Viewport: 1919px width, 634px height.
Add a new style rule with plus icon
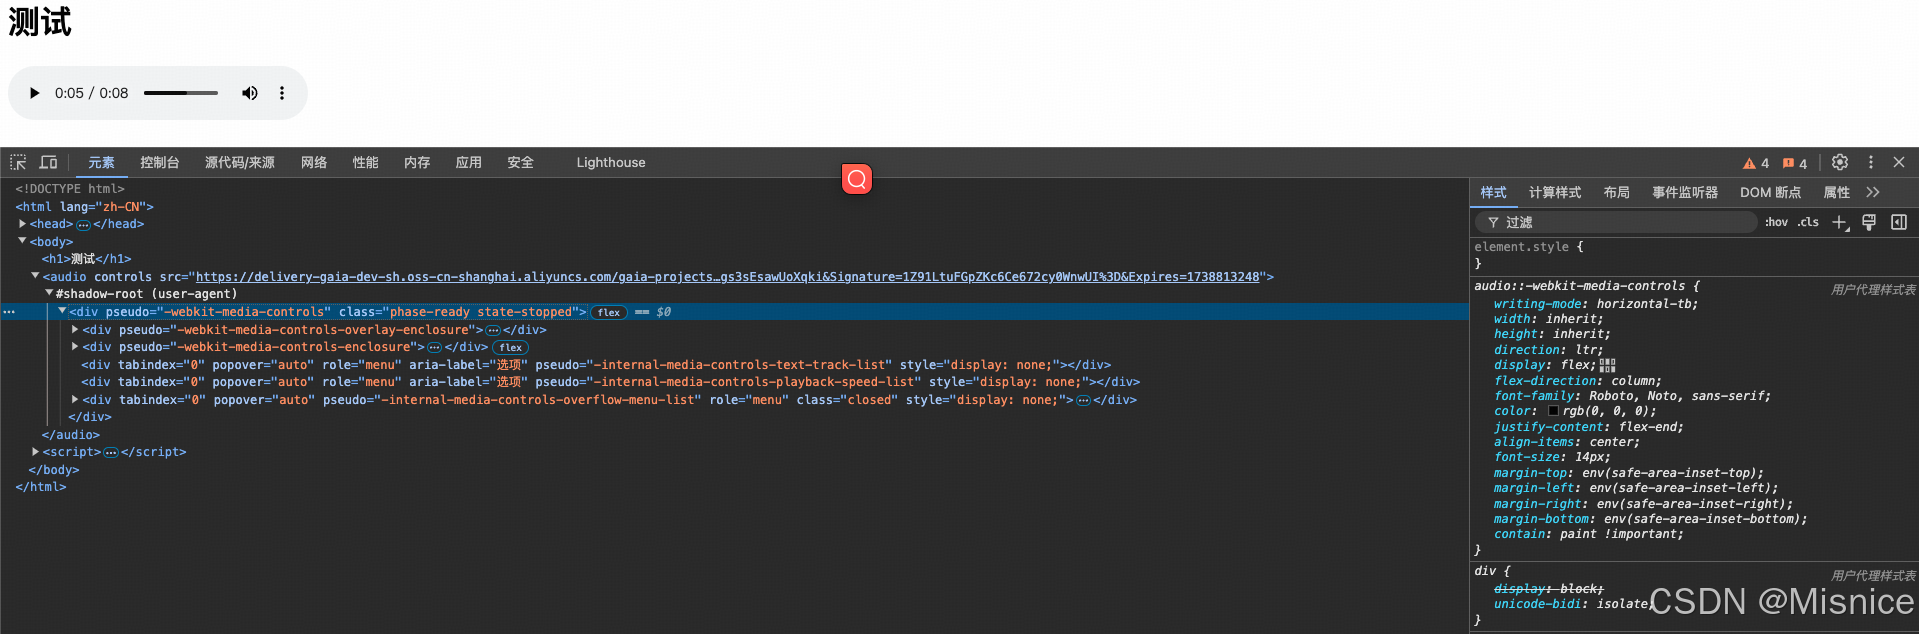(1840, 222)
